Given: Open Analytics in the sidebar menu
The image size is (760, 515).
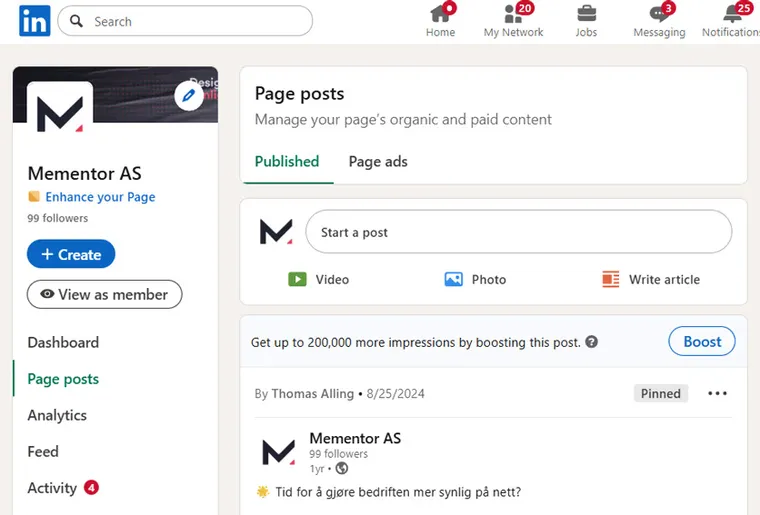Looking at the screenshot, I should coord(57,415).
